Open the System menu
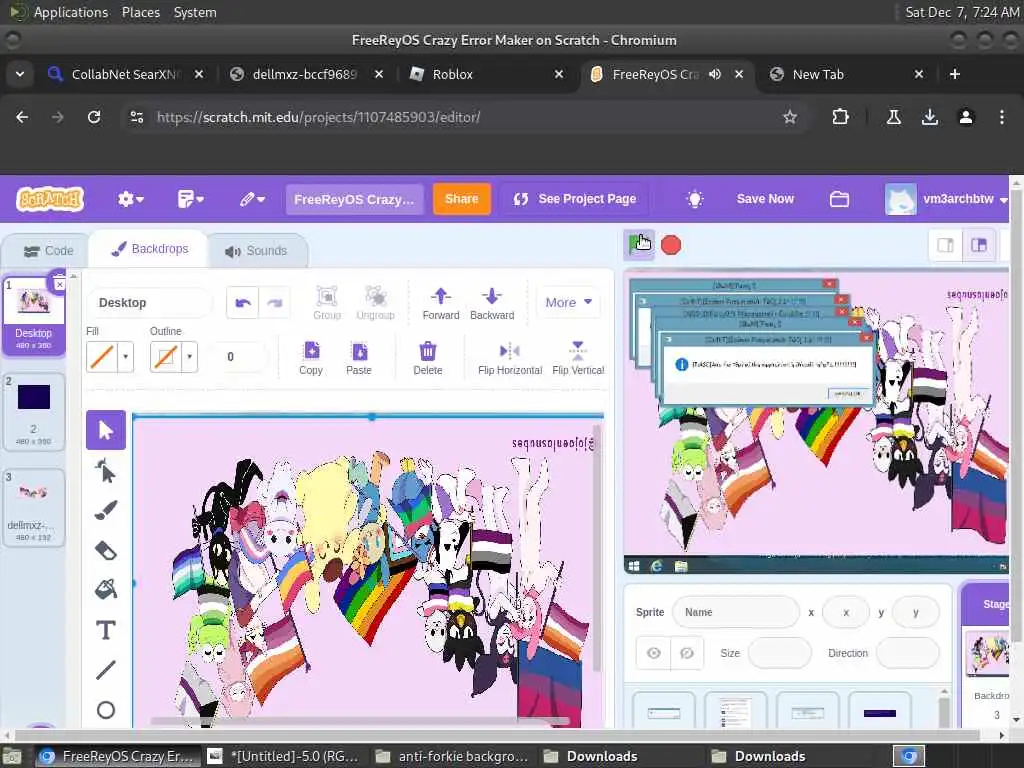 pyautogui.click(x=195, y=12)
